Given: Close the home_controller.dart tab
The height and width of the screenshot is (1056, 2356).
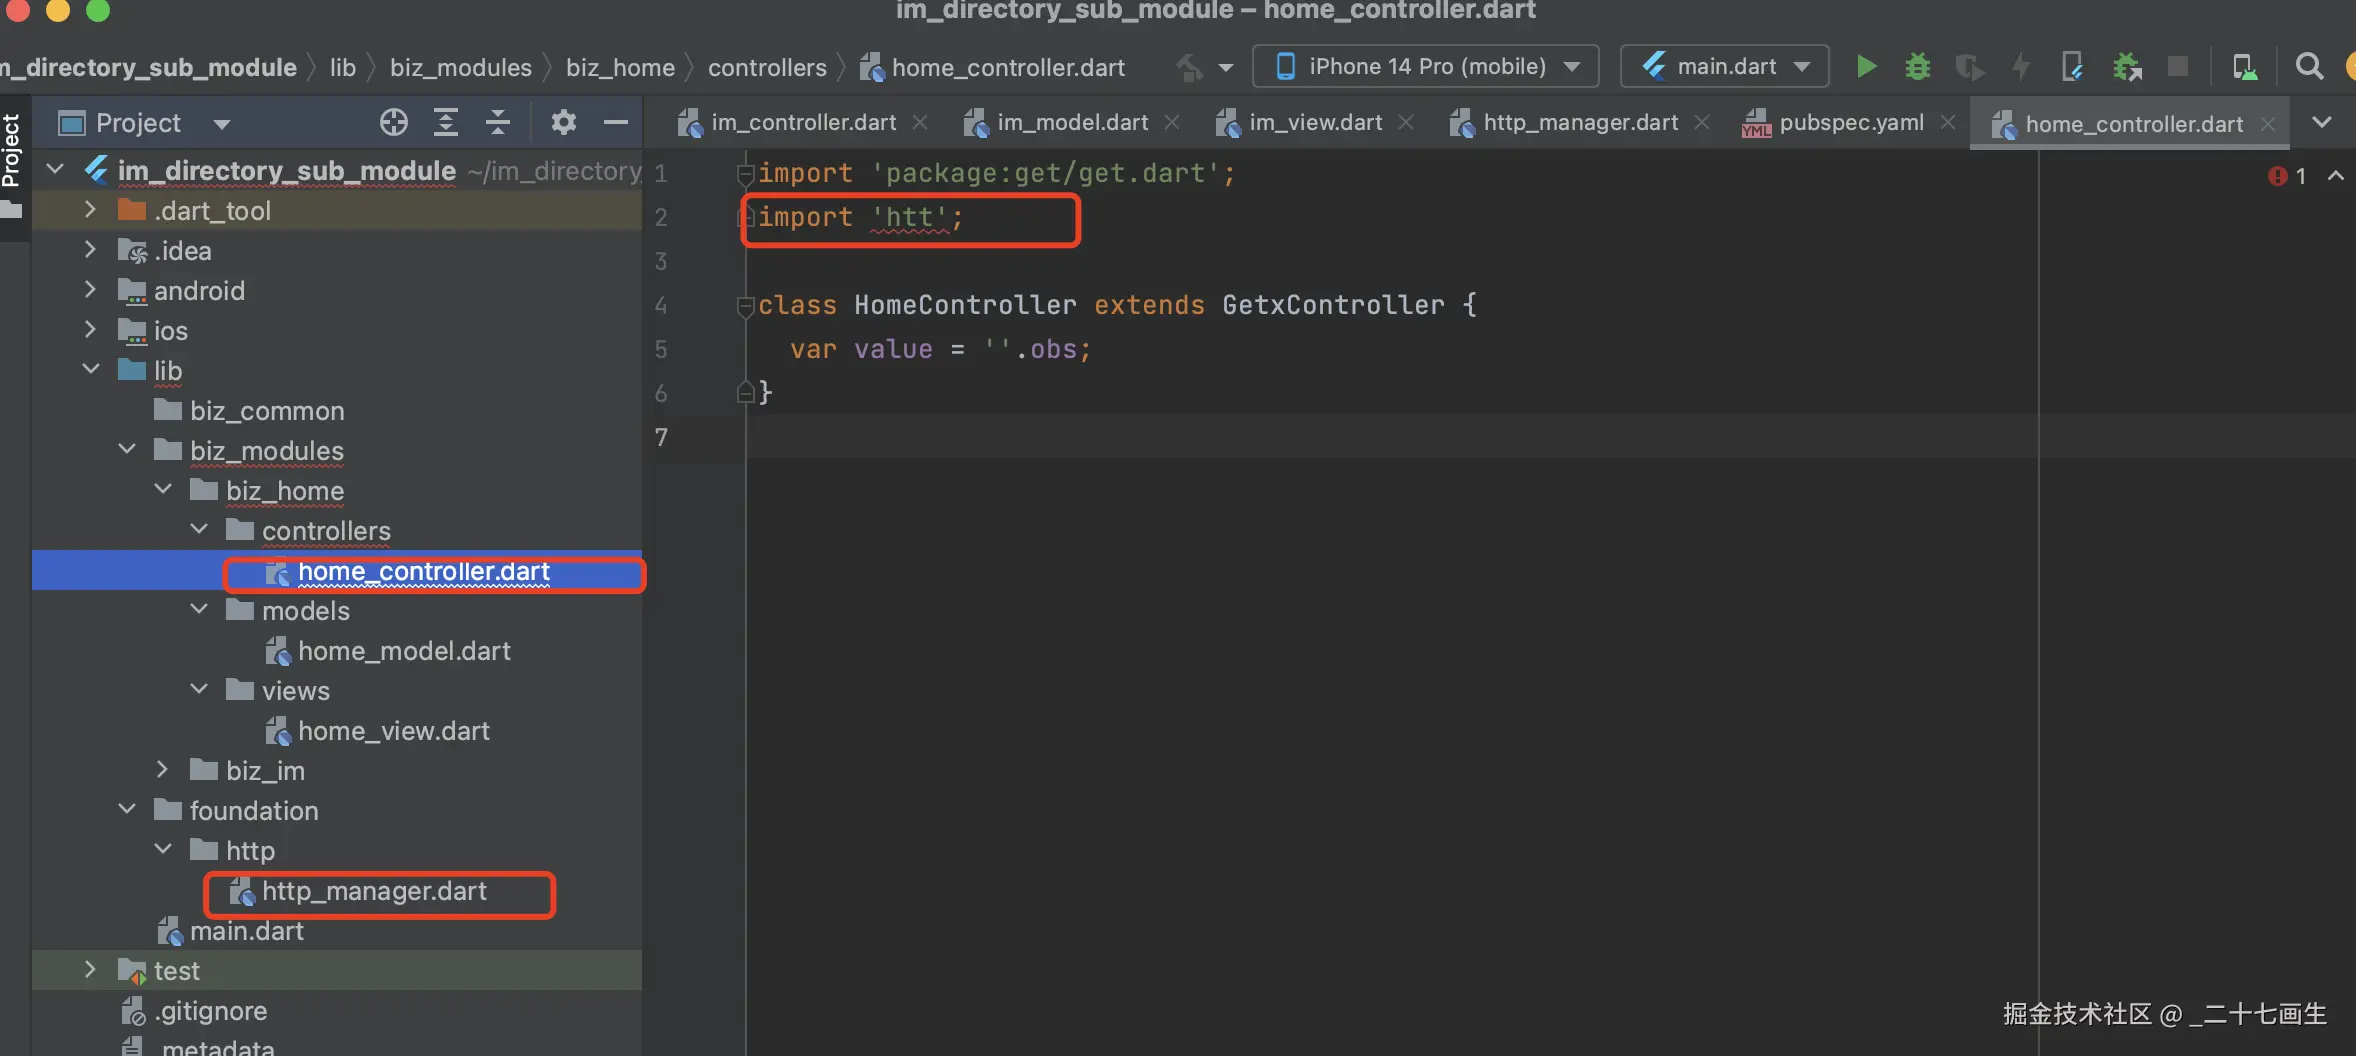Looking at the screenshot, I should click(2268, 124).
